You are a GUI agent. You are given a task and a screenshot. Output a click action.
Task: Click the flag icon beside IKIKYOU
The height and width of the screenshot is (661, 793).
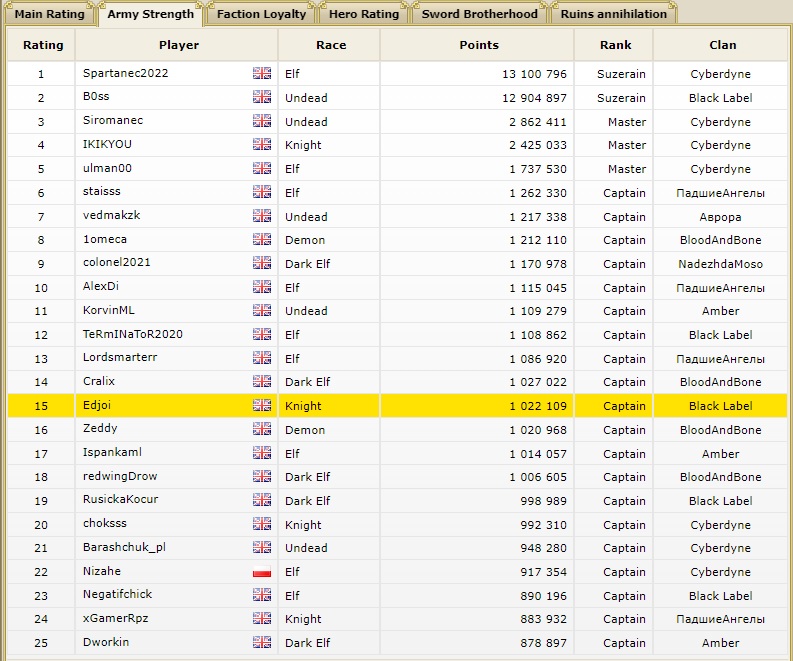pyautogui.click(x=262, y=145)
